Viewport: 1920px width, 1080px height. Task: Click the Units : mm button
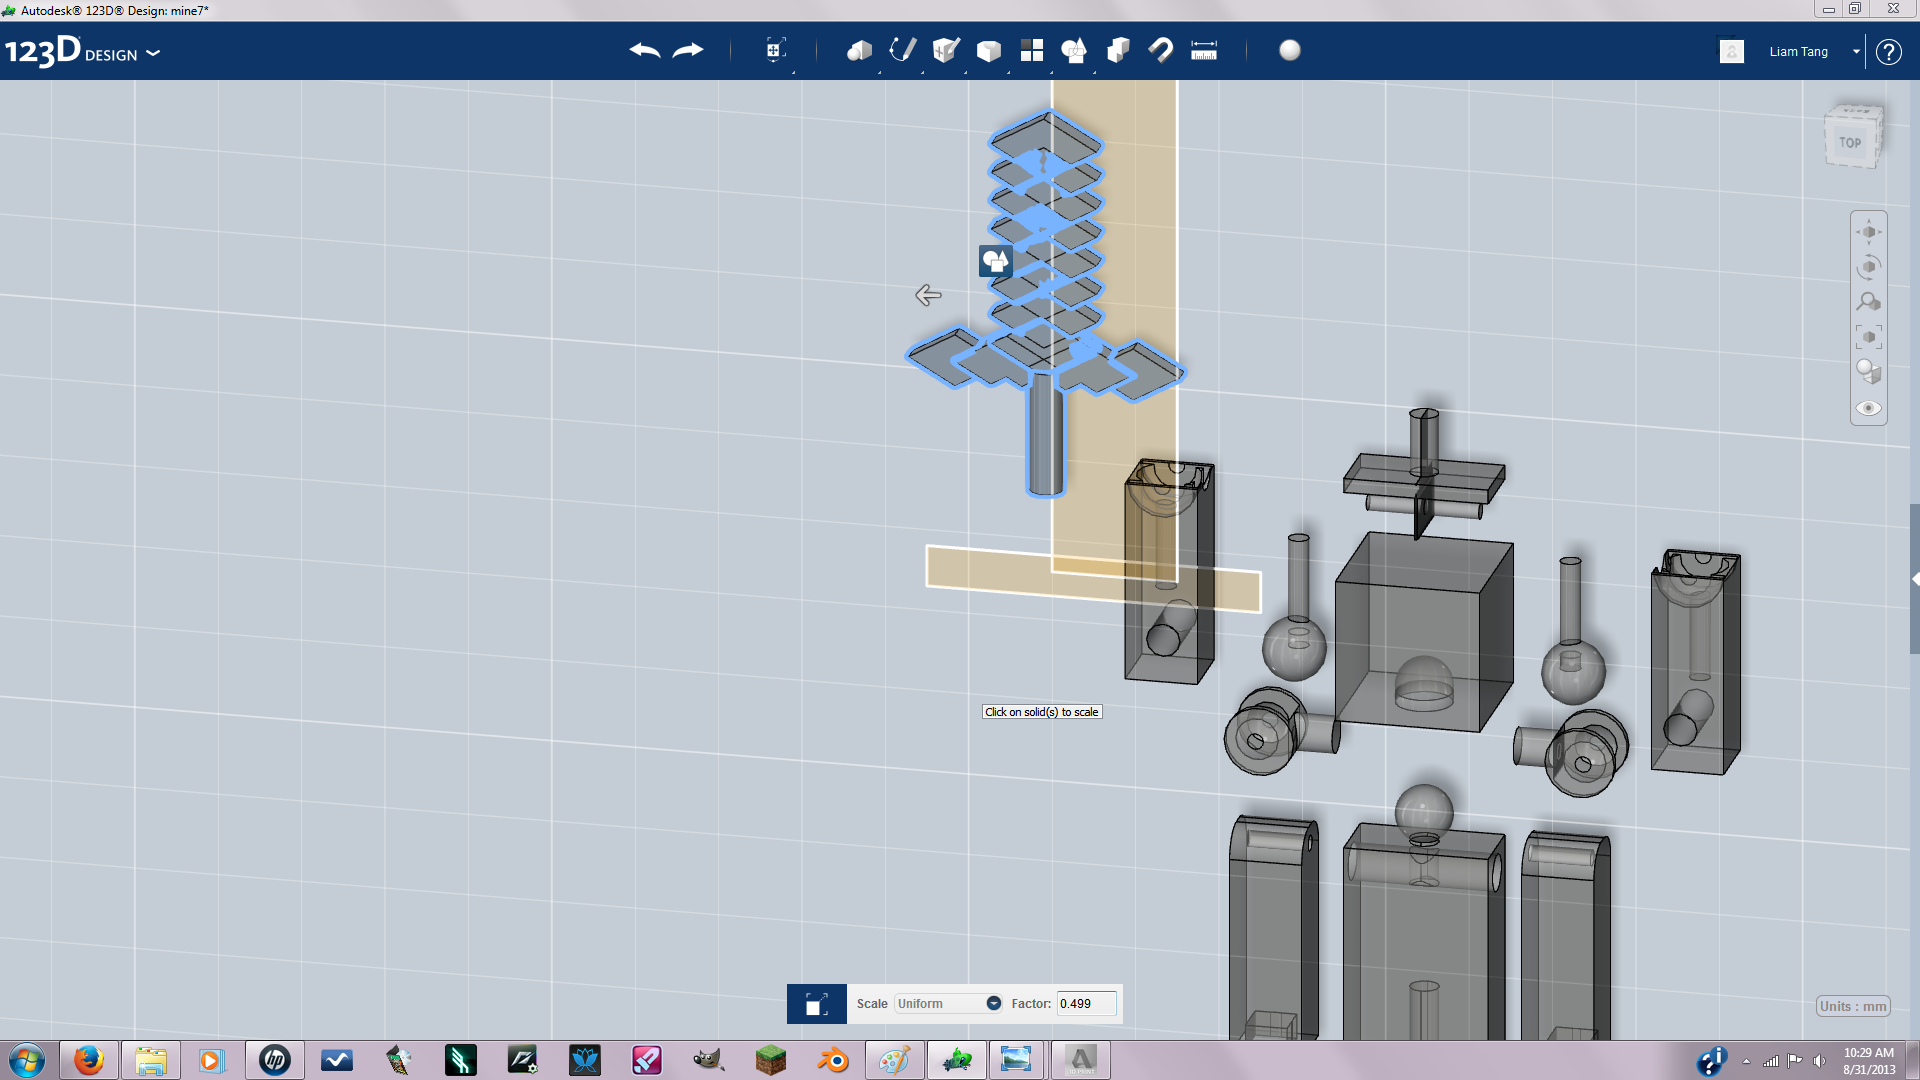(1853, 1006)
